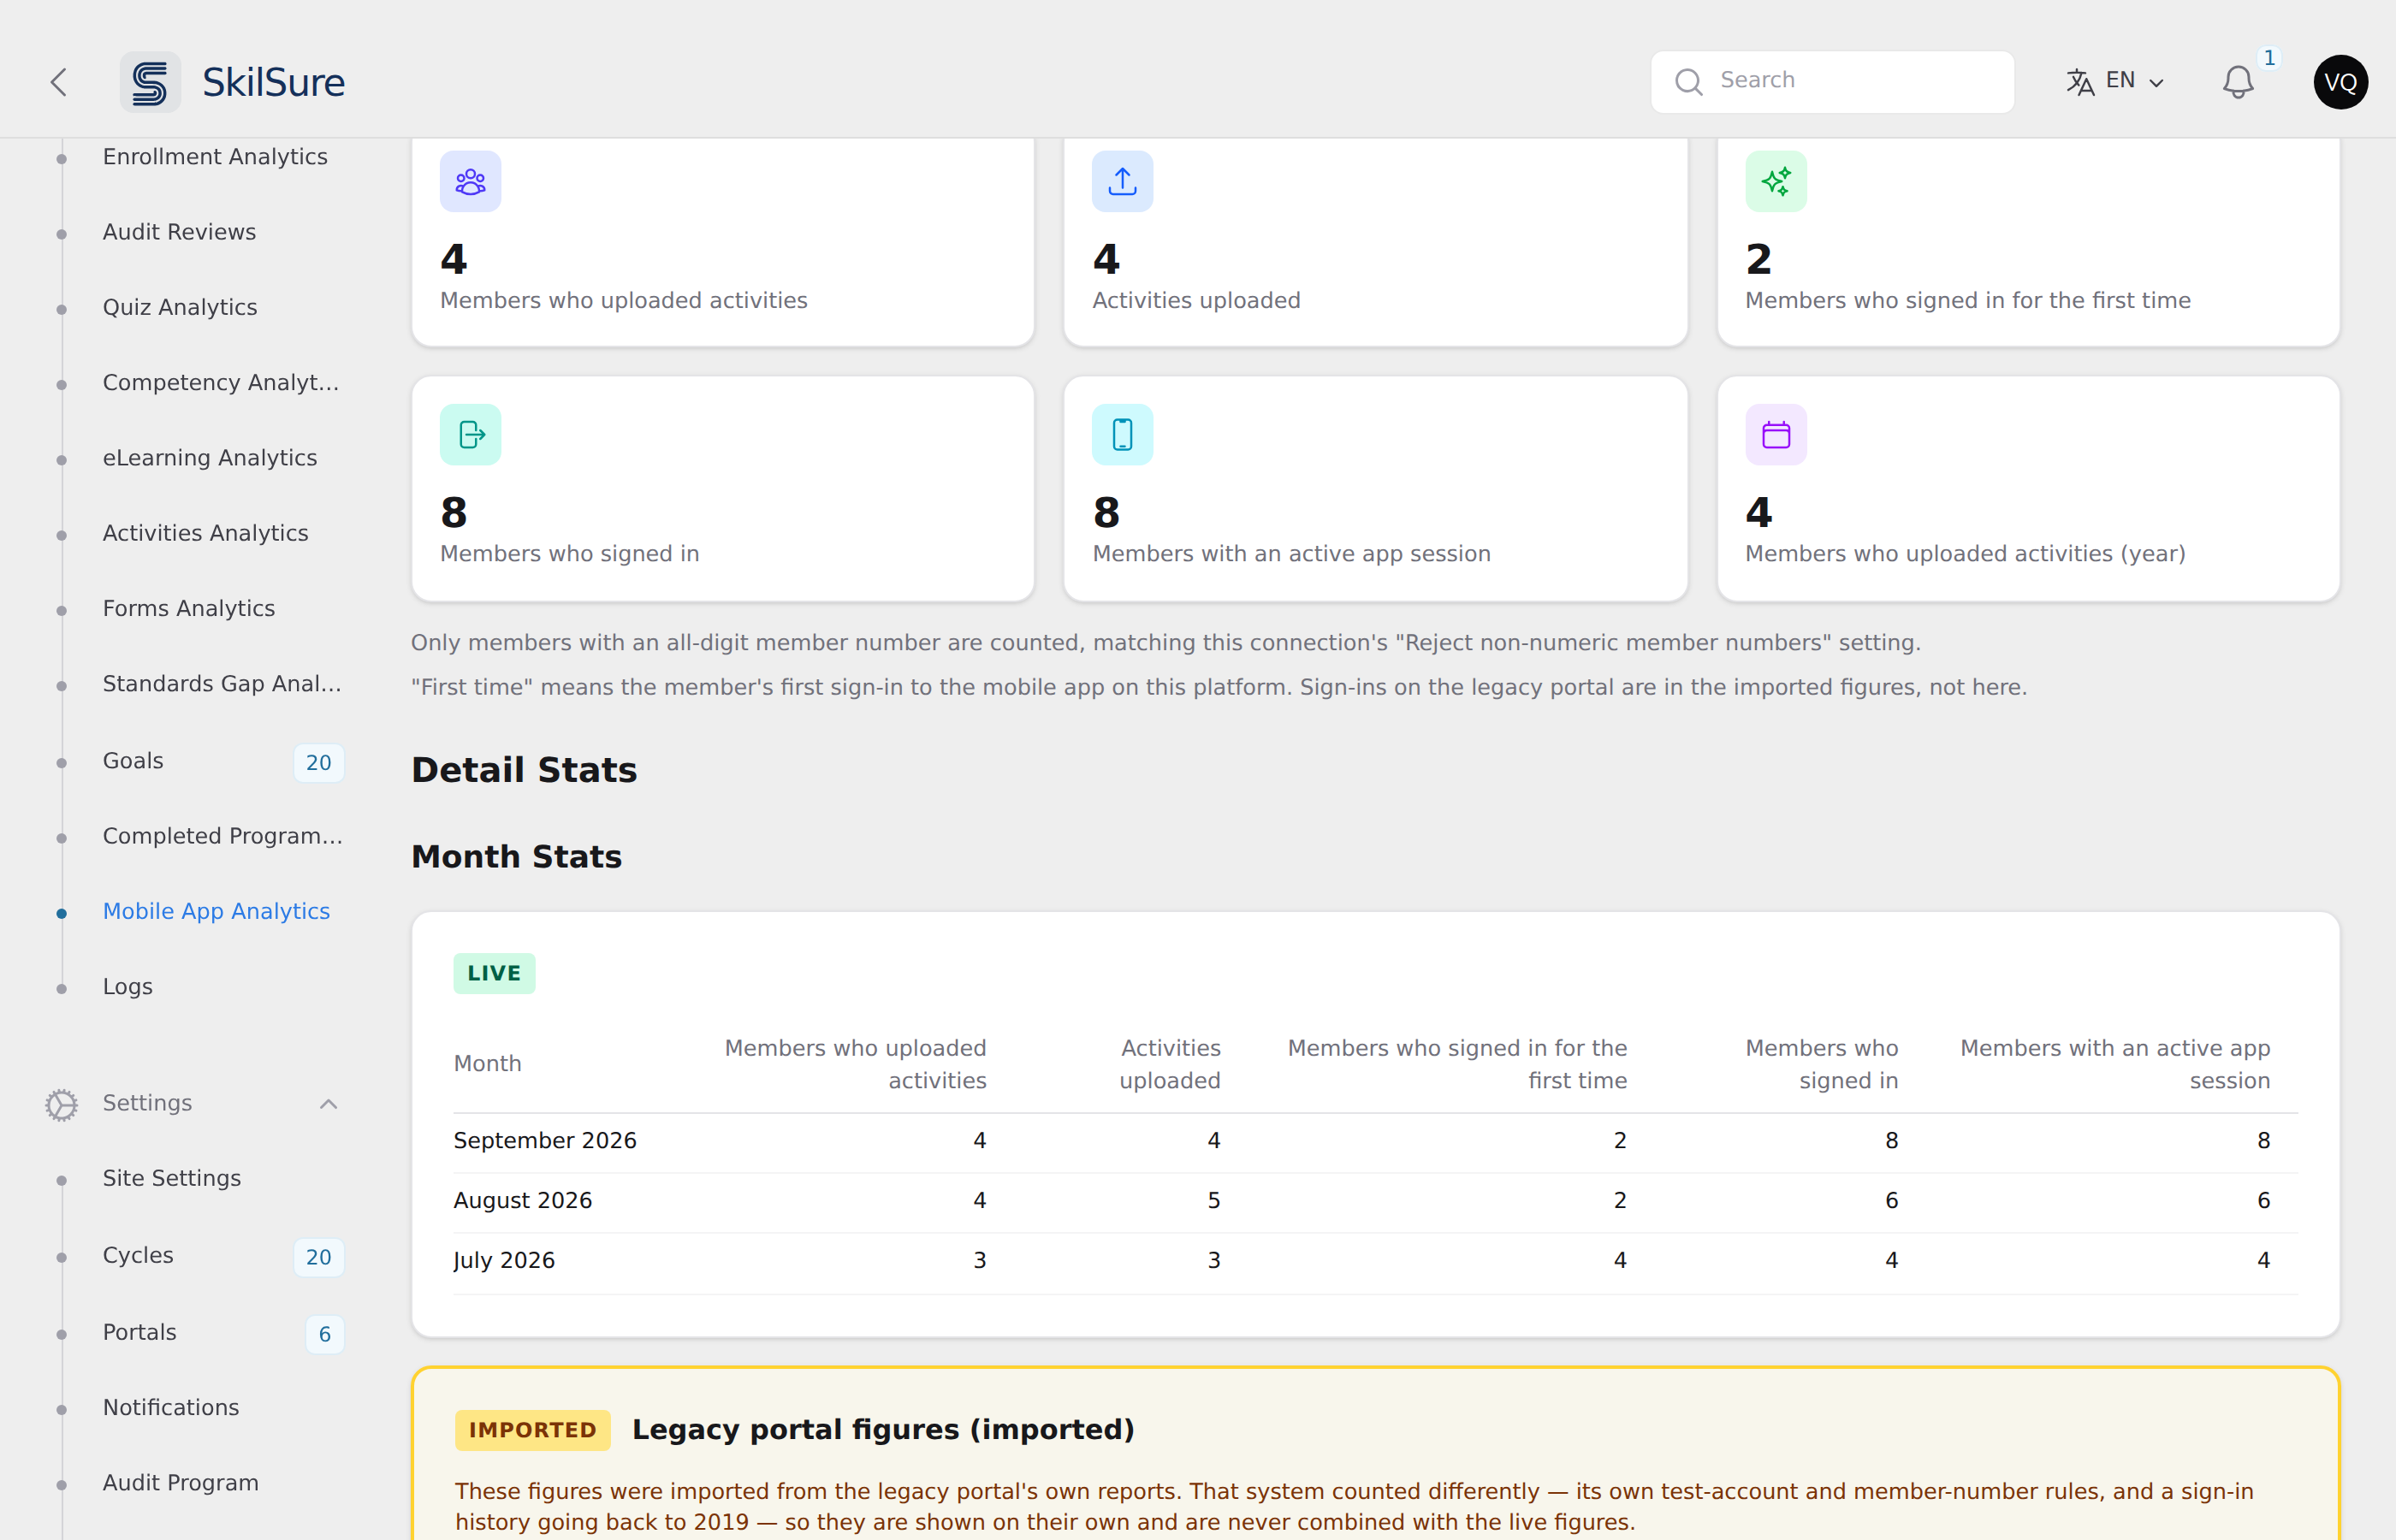Viewport: 2396px width, 1540px height.
Task: Click the Month column header
Action: point(488,1064)
